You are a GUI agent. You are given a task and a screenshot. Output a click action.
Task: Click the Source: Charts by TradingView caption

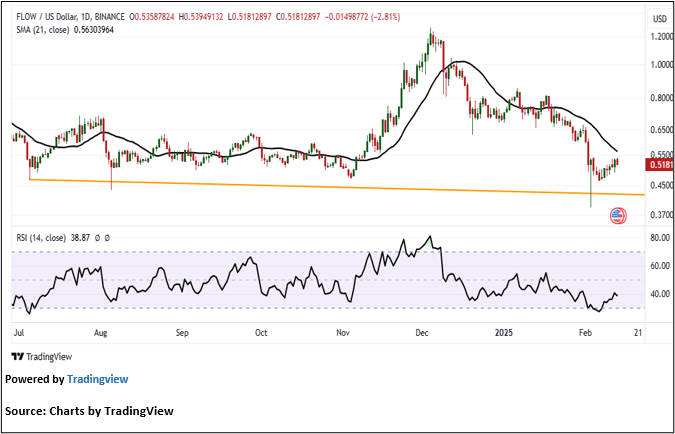[x=90, y=411]
